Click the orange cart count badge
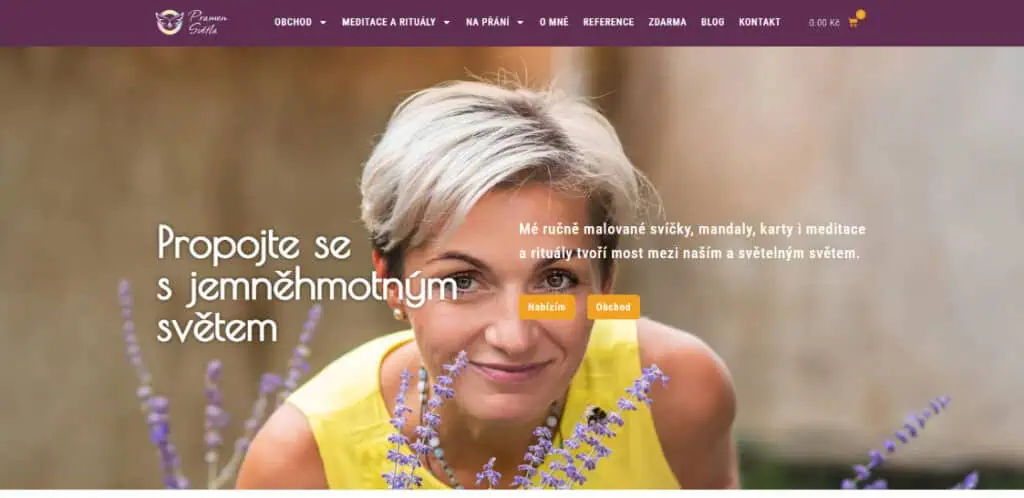The width and height of the screenshot is (1024, 498). [861, 14]
